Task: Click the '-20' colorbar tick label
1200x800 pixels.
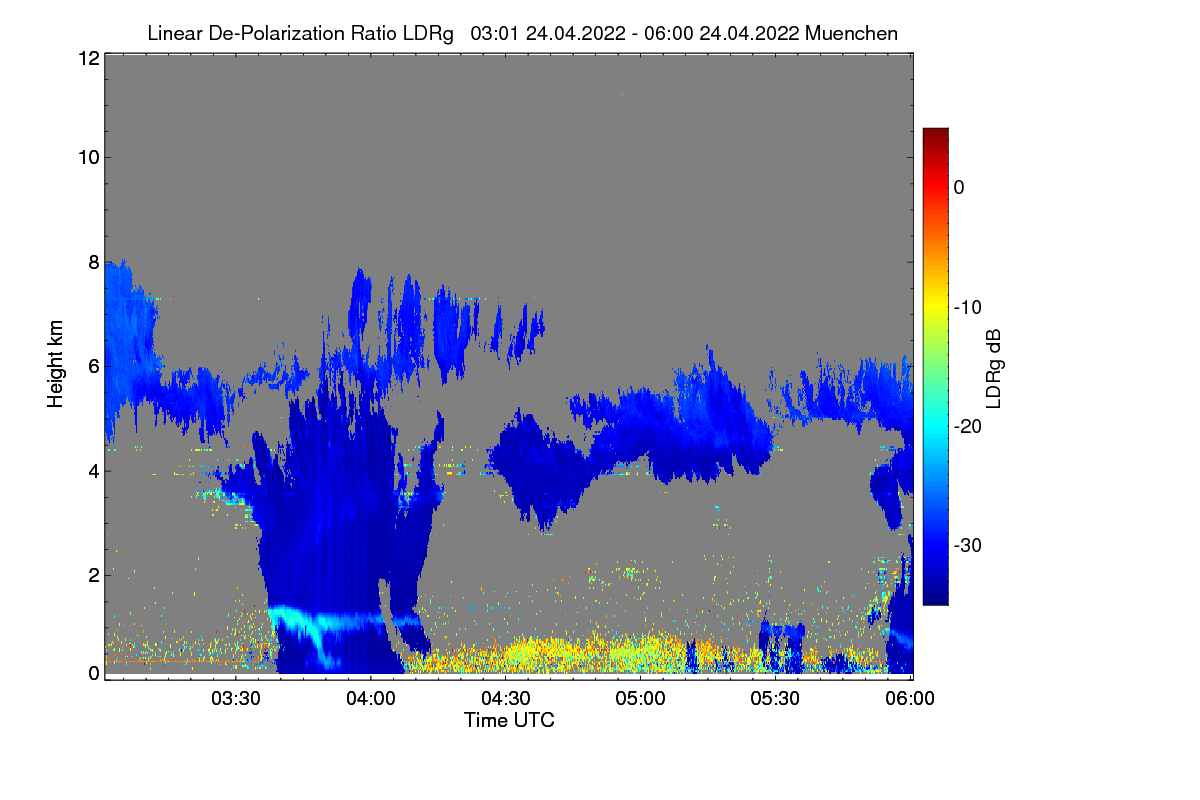Action: click(x=966, y=426)
